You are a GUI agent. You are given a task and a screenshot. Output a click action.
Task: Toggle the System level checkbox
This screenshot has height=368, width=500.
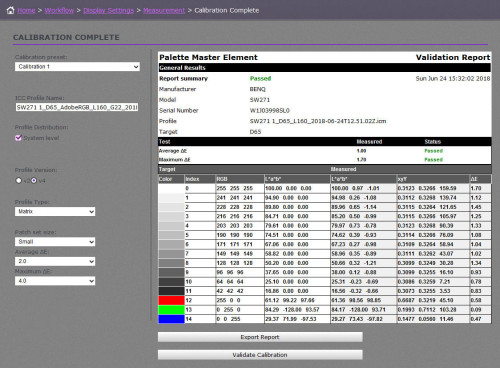point(18,138)
